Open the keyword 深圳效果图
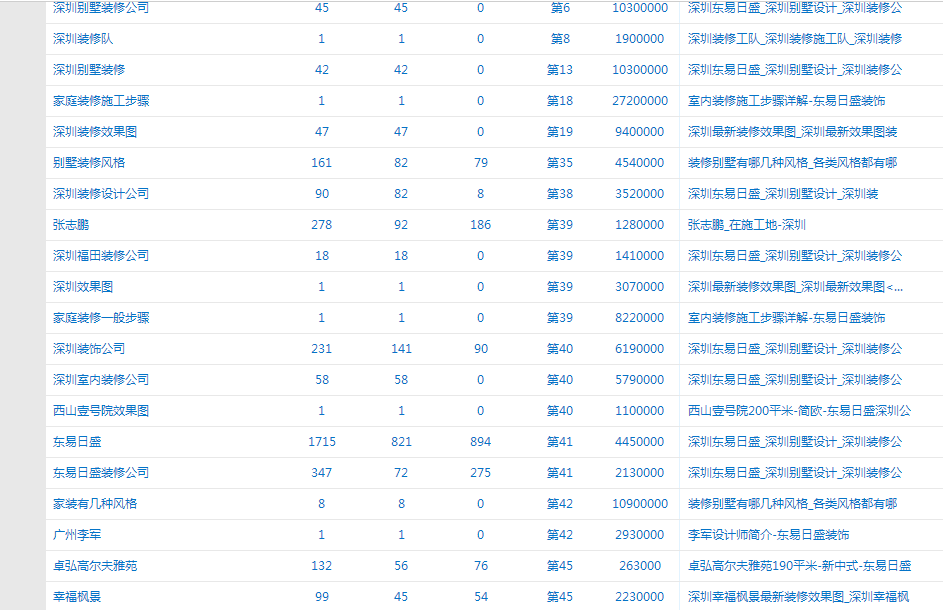Image resolution: width=943 pixels, height=610 pixels. click(83, 287)
